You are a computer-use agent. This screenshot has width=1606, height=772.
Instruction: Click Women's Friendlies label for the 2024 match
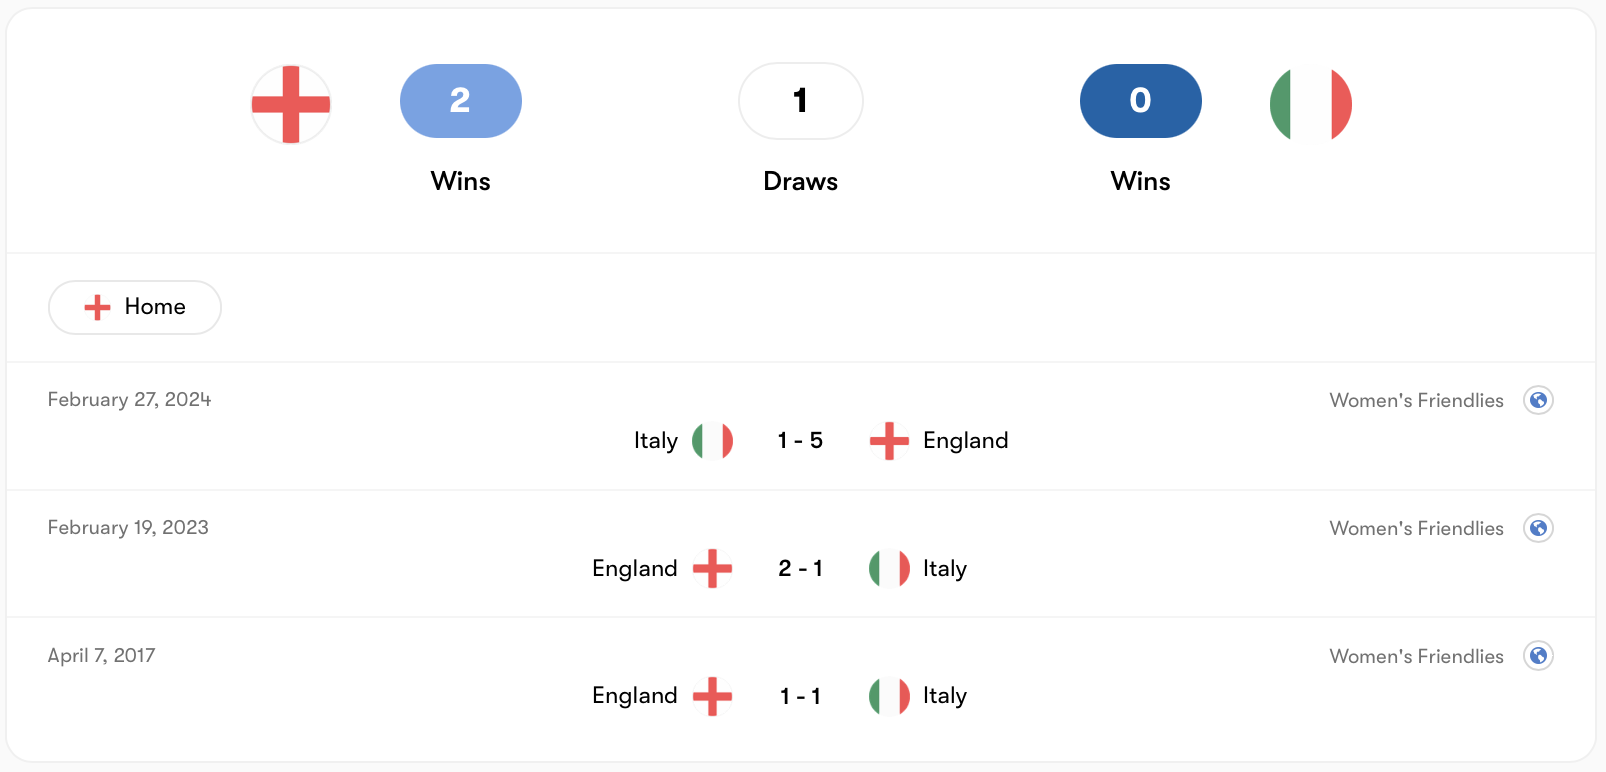(1416, 400)
